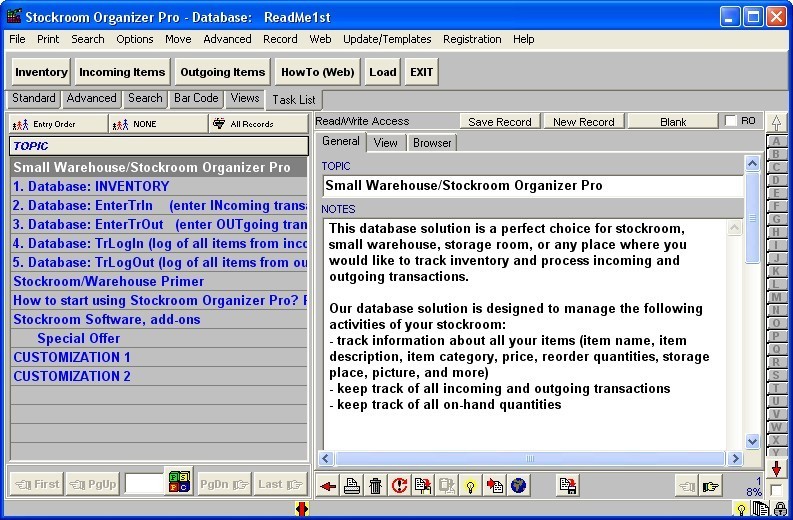This screenshot has height=520, width=793.
Task: Toggle the checkbox below the red down arrow
Action: [776, 490]
